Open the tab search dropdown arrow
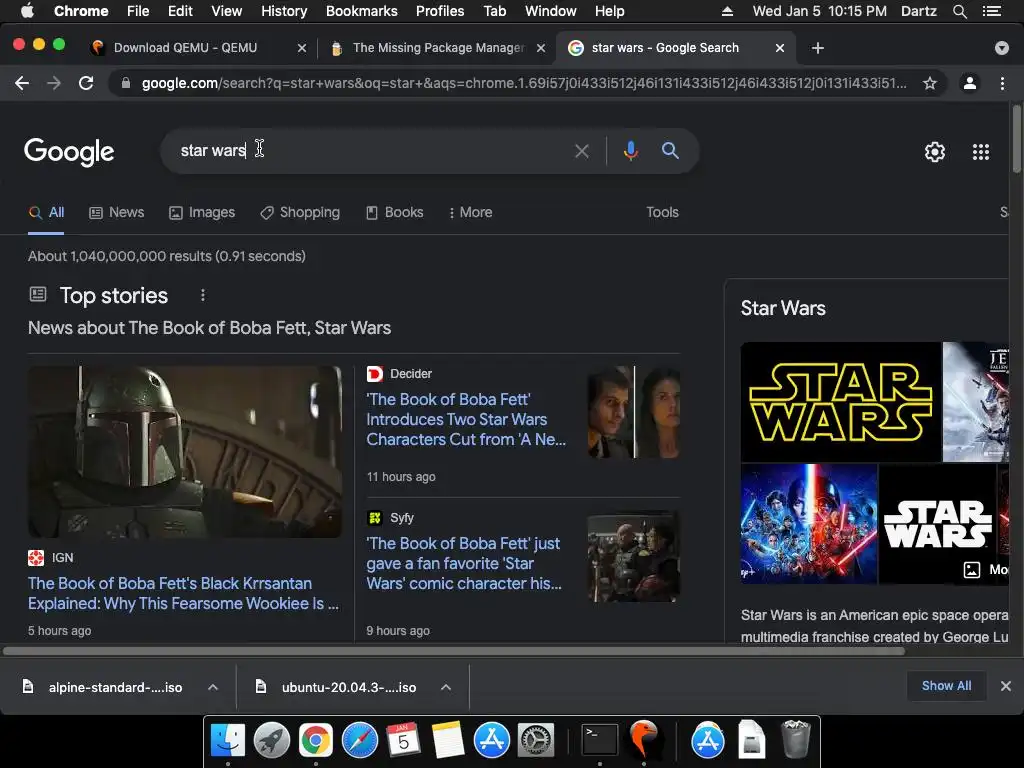 (x=1001, y=48)
